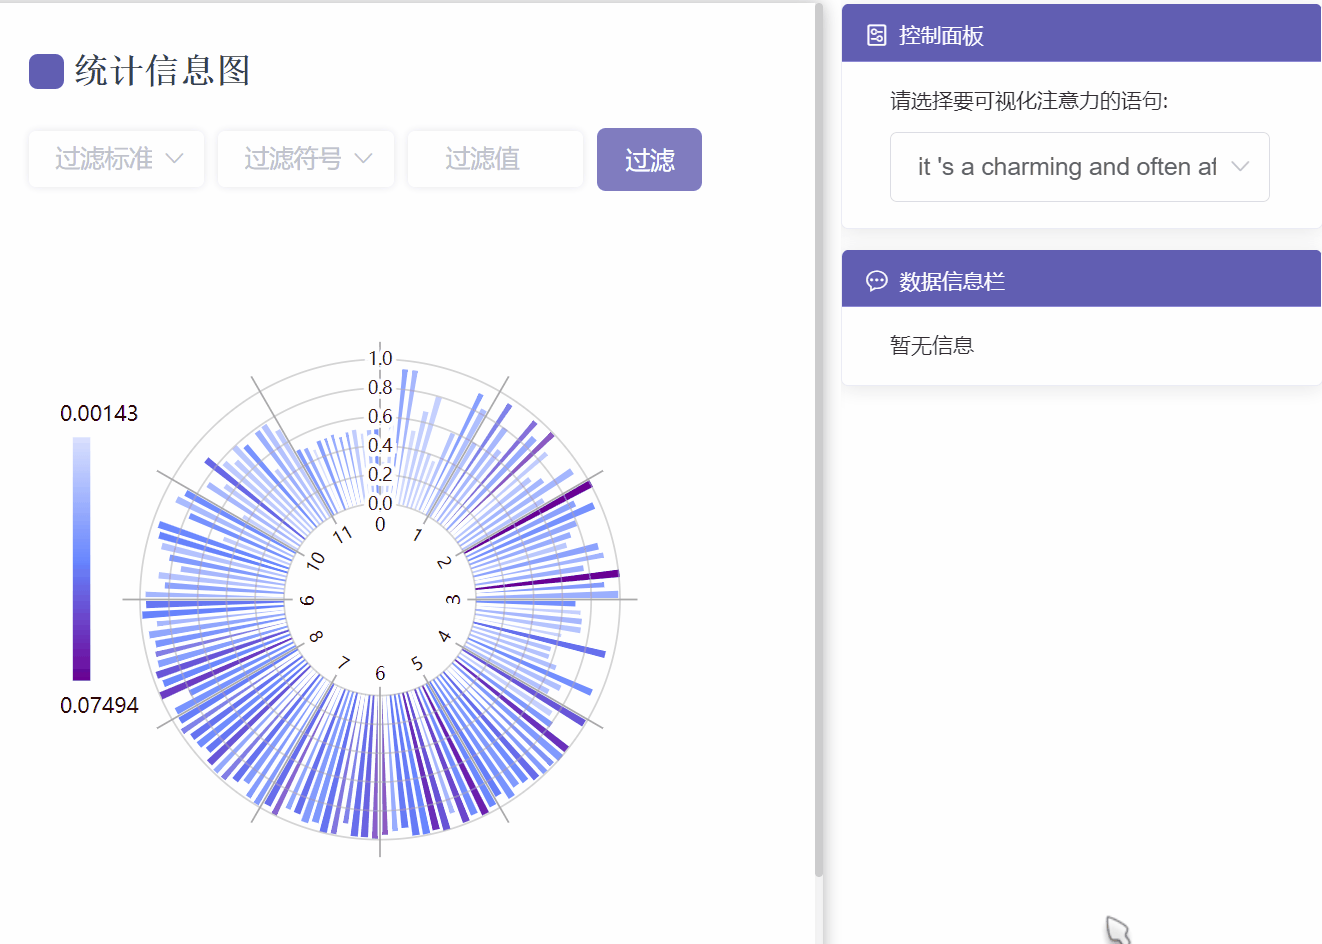This screenshot has width=1322, height=944.
Task: Open the 过滤符号 dropdown
Action: 306,159
